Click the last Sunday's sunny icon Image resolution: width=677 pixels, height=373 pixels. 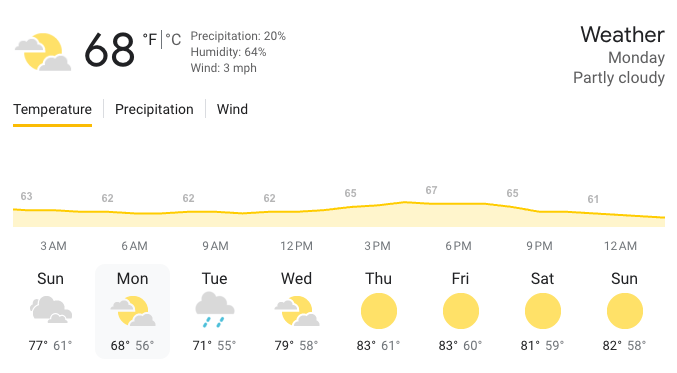[x=625, y=311]
